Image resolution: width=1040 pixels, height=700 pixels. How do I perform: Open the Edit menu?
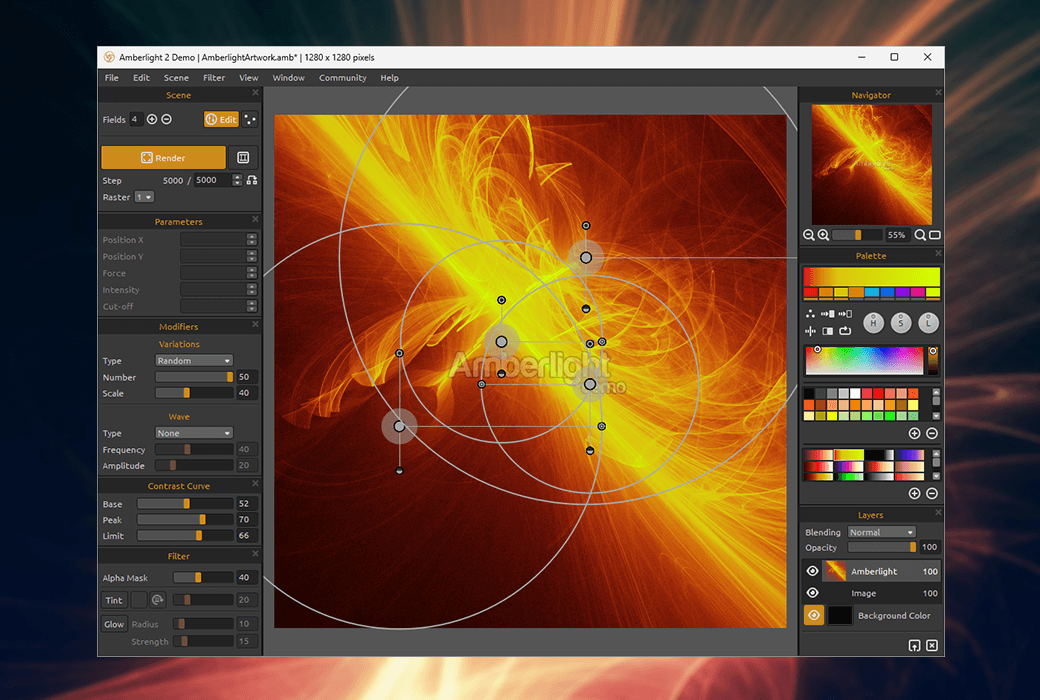point(141,78)
